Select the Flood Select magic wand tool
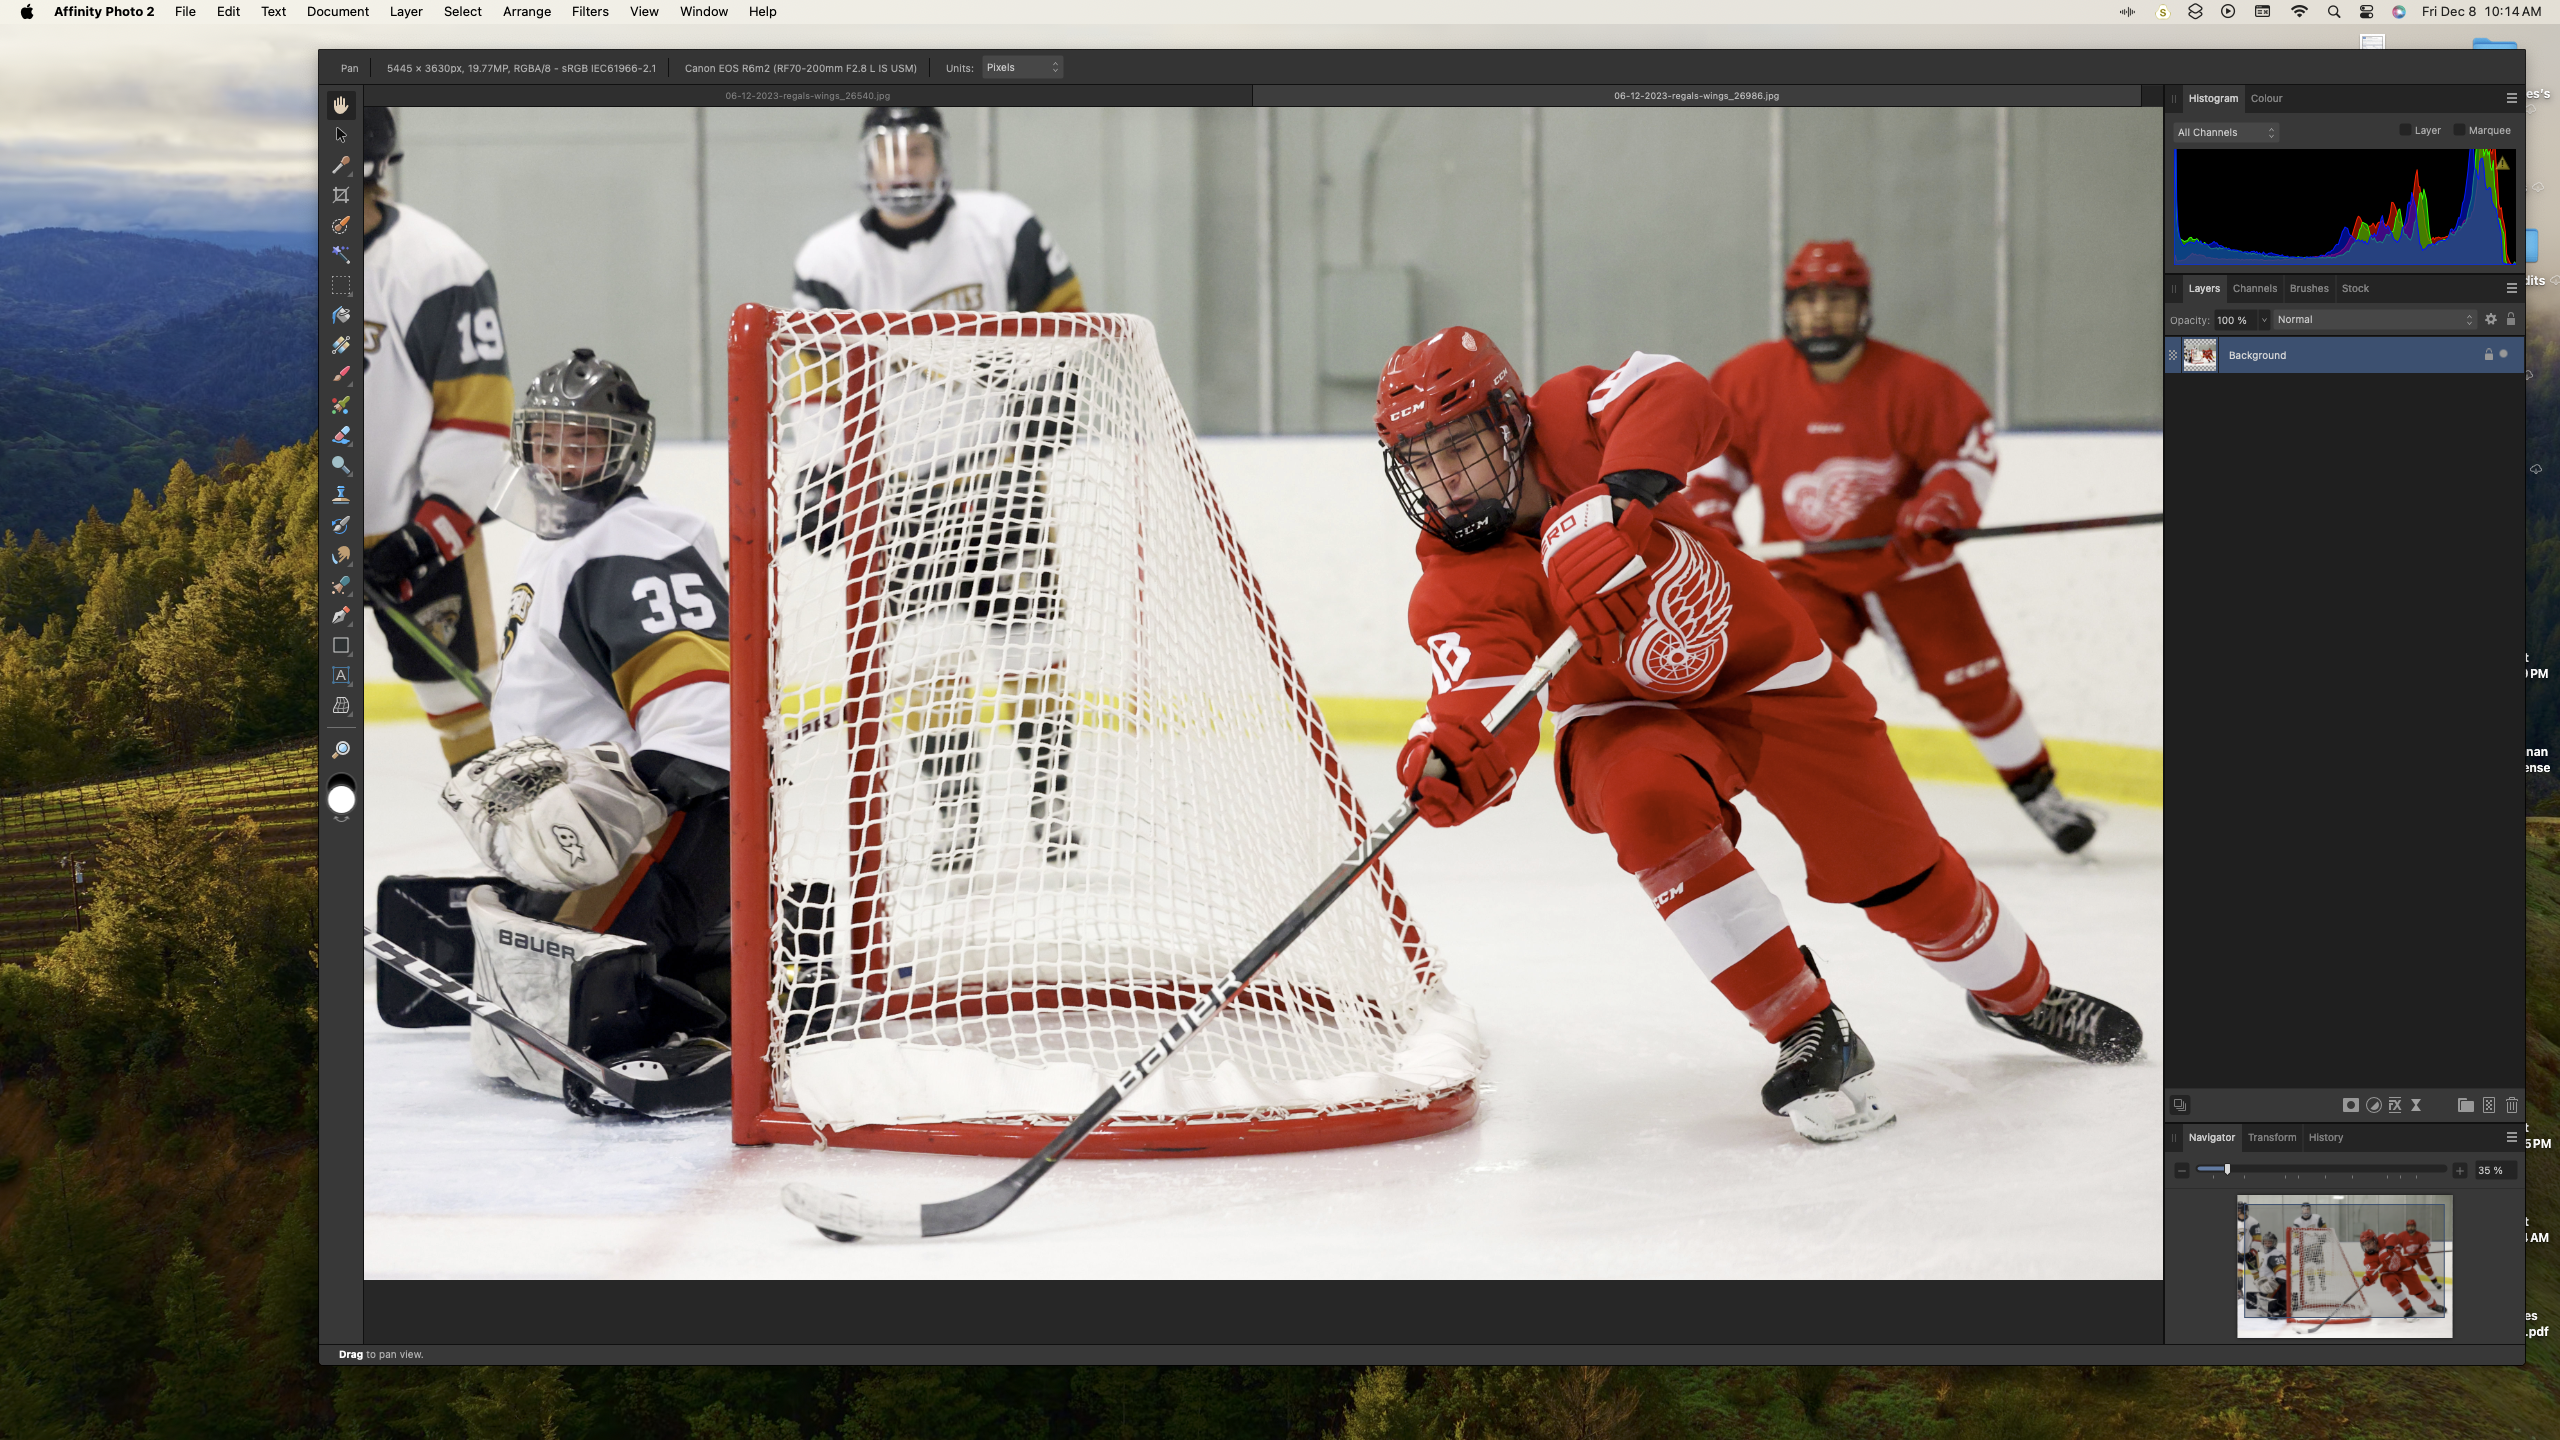The height and width of the screenshot is (1440, 2560). (x=341, y=255)
